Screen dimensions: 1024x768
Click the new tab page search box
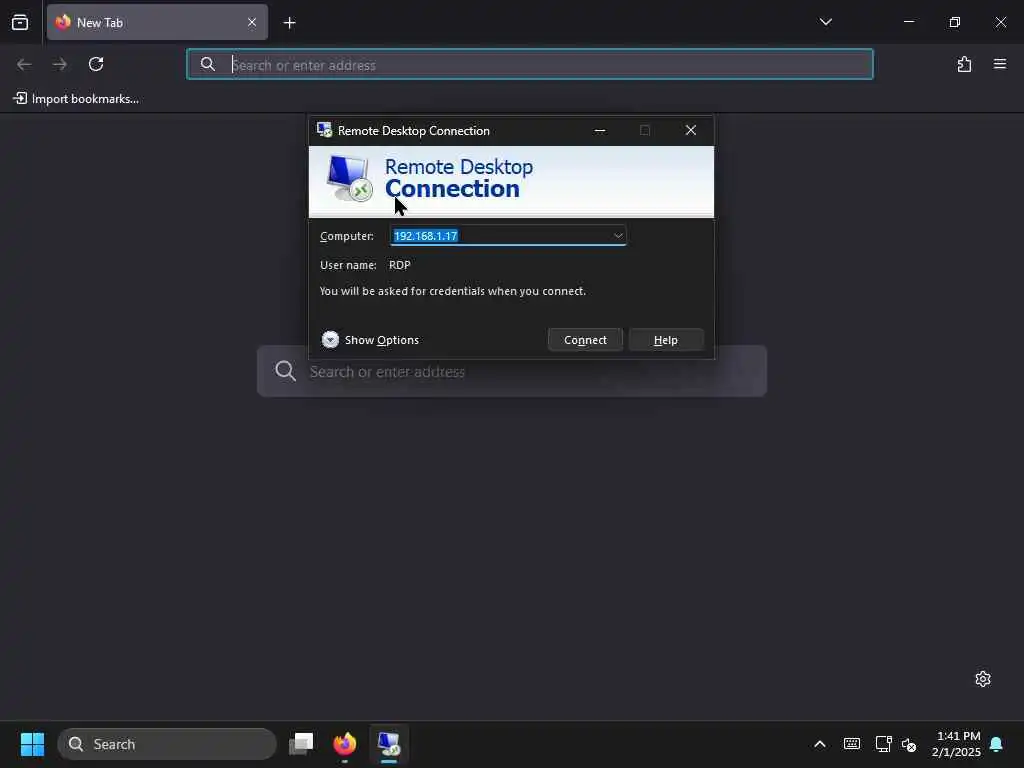(511, 371)
